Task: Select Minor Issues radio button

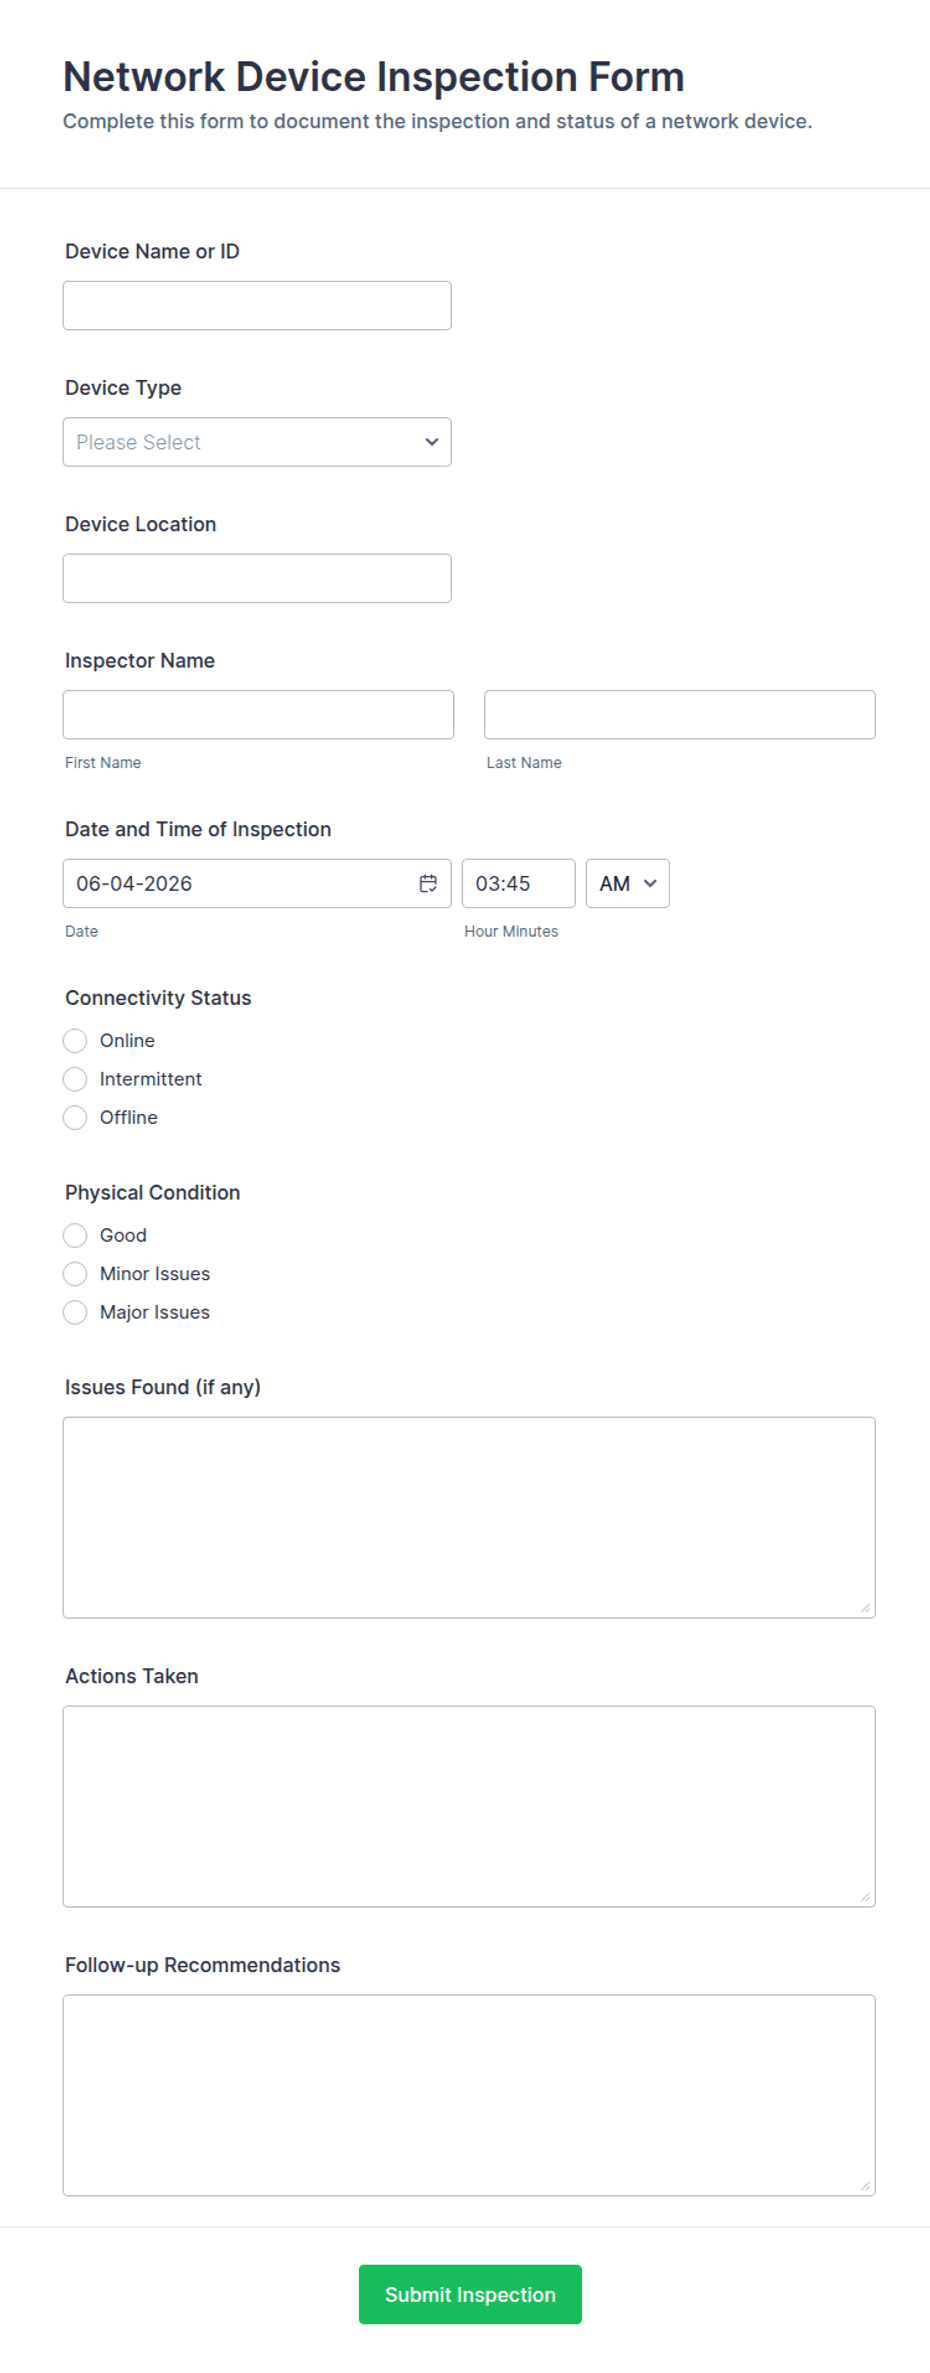Action: pos(75,1274)
